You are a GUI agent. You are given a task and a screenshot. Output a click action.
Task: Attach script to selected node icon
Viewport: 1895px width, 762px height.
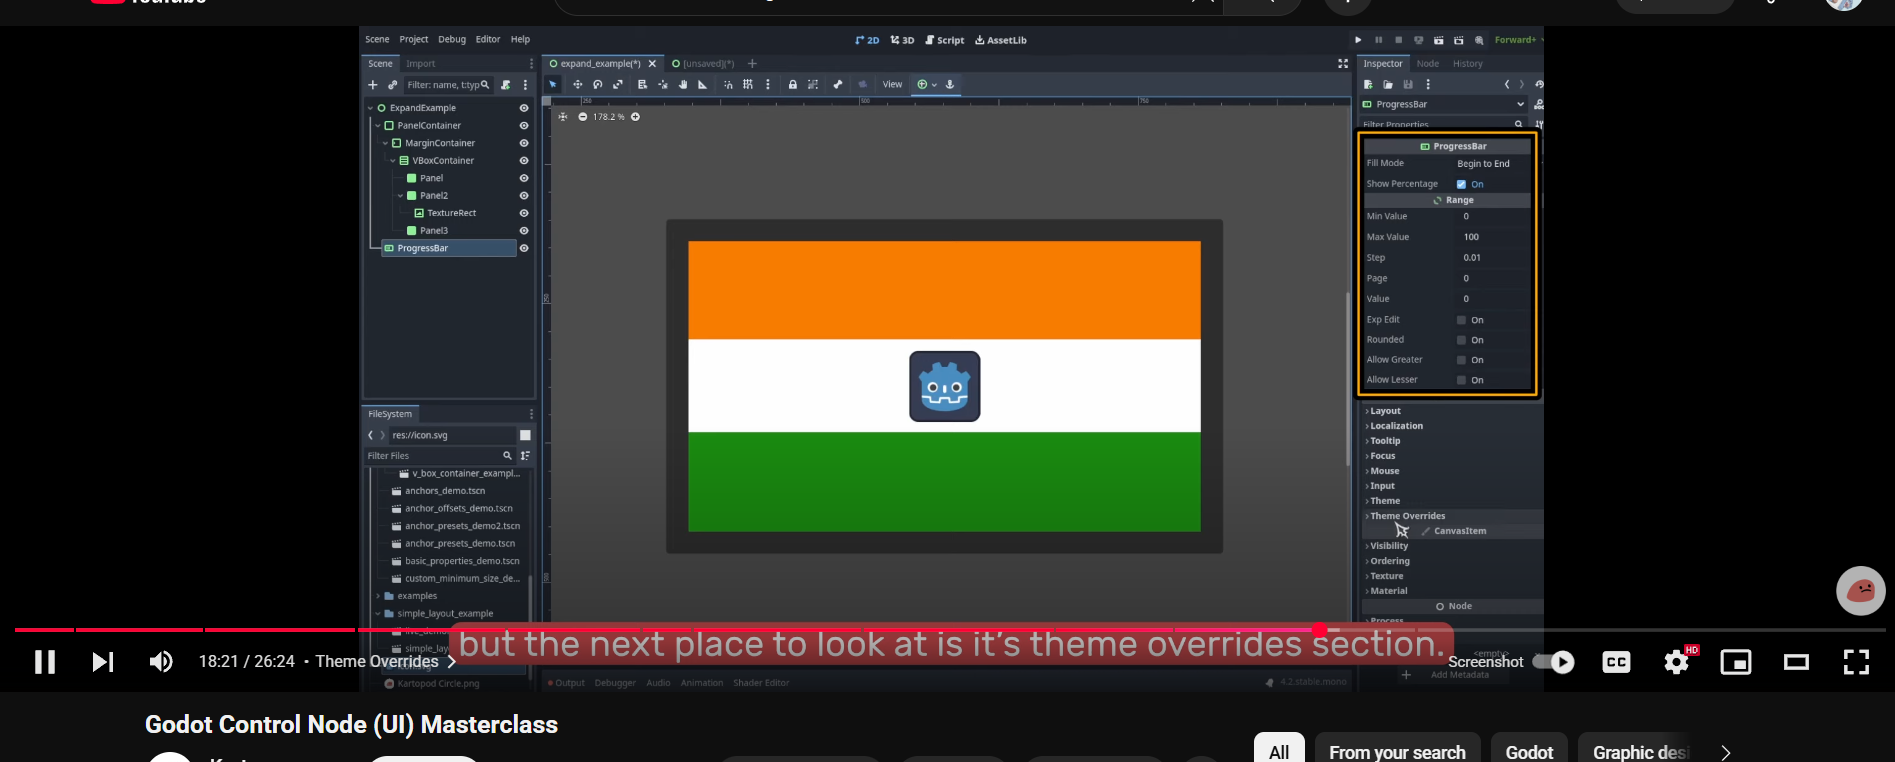click(x=506, y=85)
